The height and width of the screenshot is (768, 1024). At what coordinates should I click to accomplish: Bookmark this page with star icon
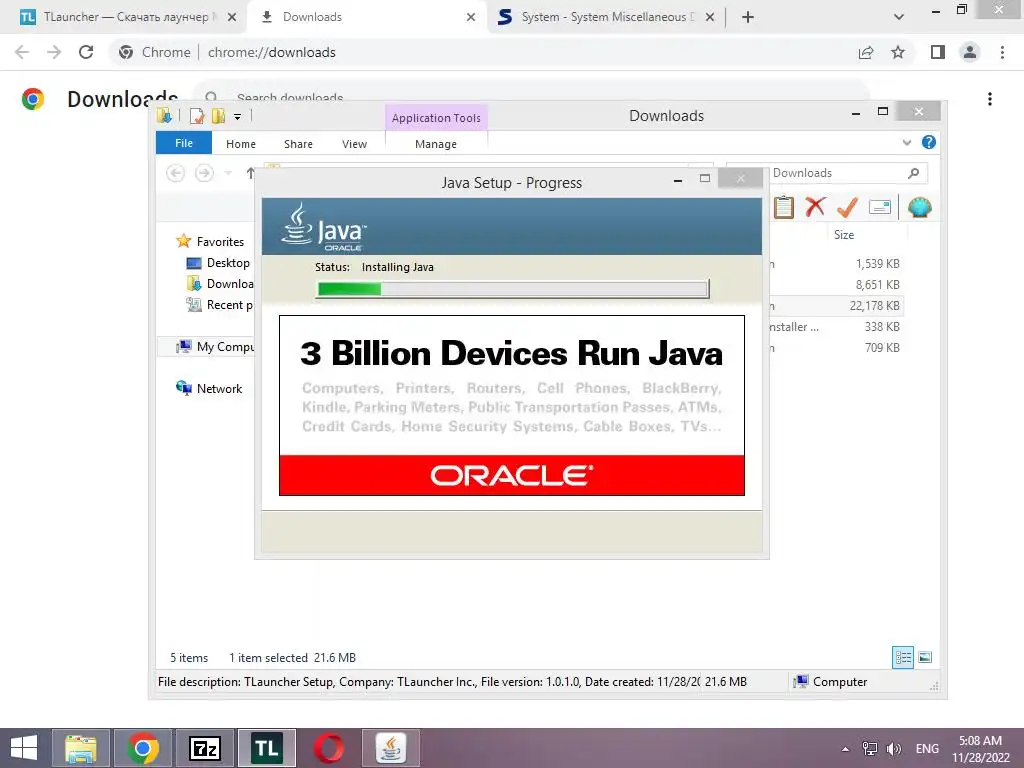pos(898,52)
